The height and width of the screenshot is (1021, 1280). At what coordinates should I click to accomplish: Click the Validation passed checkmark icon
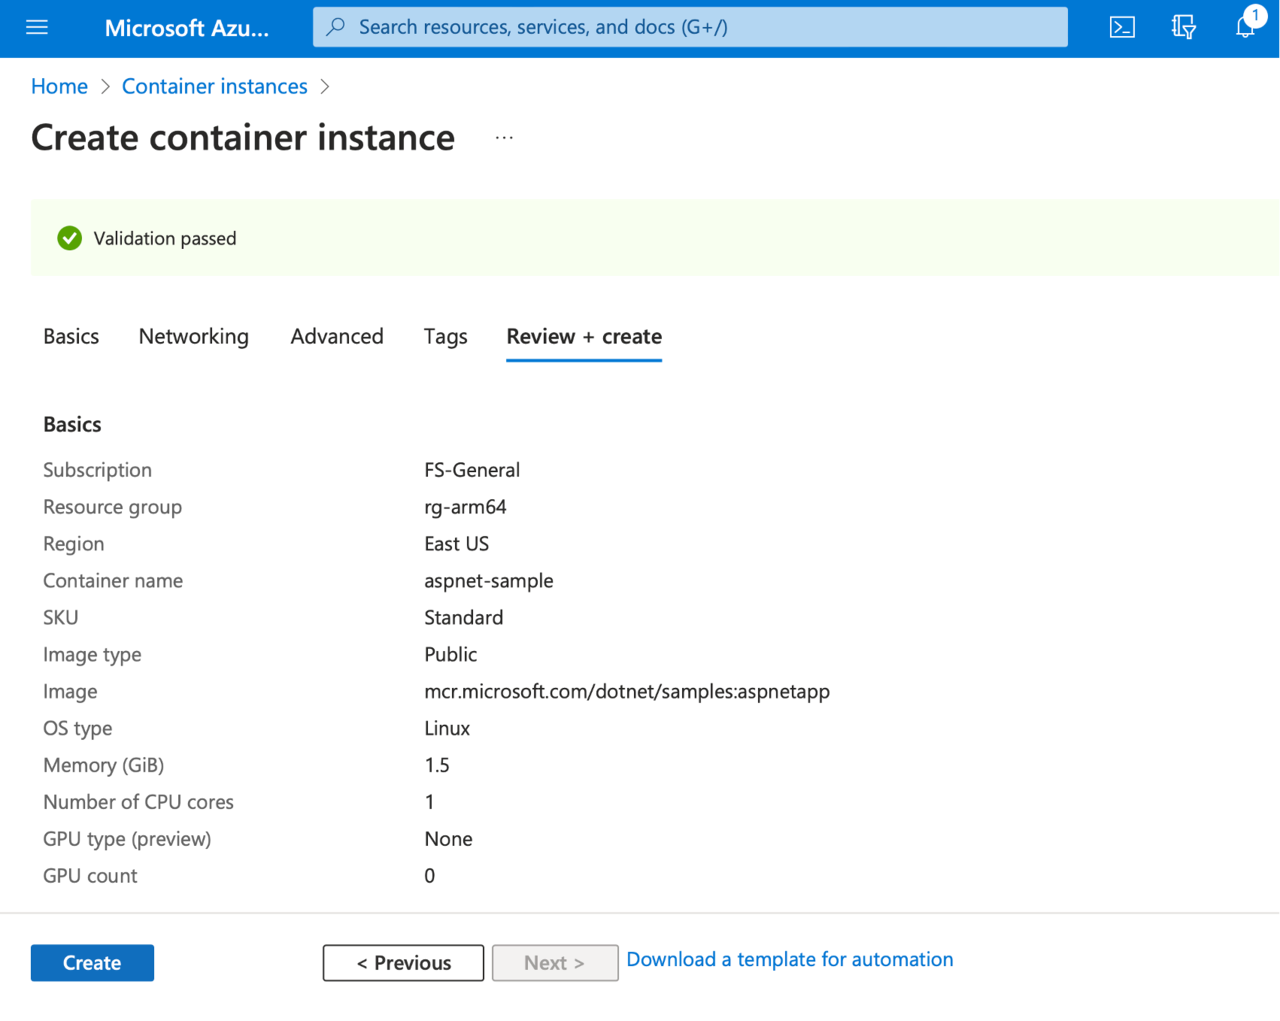pyautogui.click(x=69, y=238)
